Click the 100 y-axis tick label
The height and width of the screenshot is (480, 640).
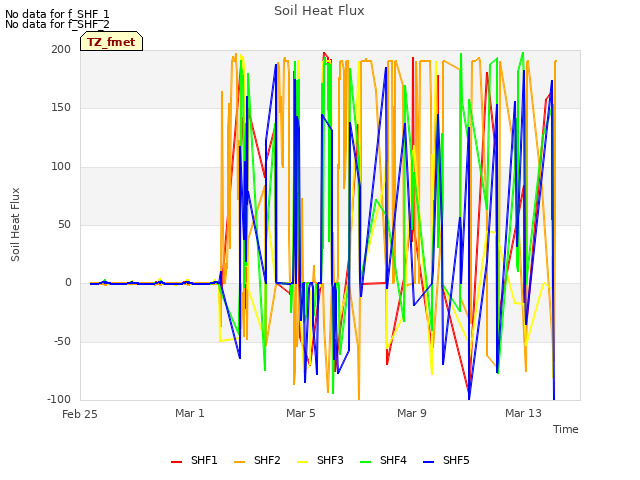coord(61,167)
